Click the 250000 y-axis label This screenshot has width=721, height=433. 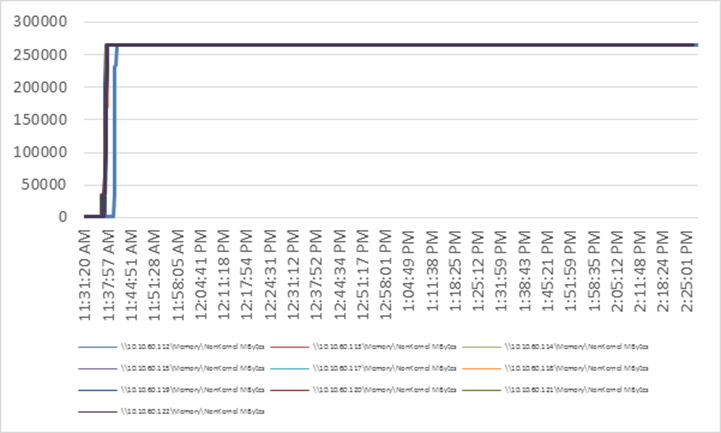pos(40,55)
